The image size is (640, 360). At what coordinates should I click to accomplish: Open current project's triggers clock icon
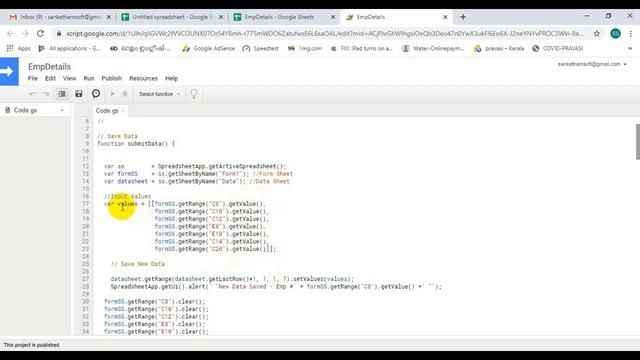click(x=96, y=94)
